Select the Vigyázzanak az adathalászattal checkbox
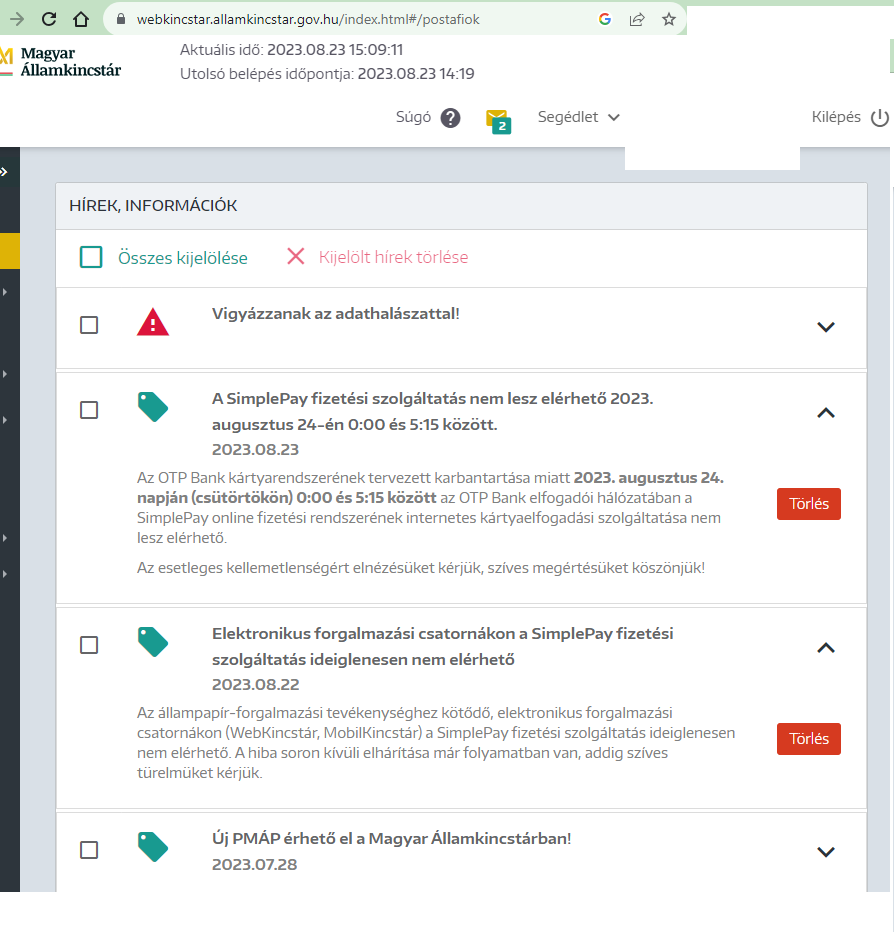The width and height of the screenshot is (895, 932). (89, 325)
